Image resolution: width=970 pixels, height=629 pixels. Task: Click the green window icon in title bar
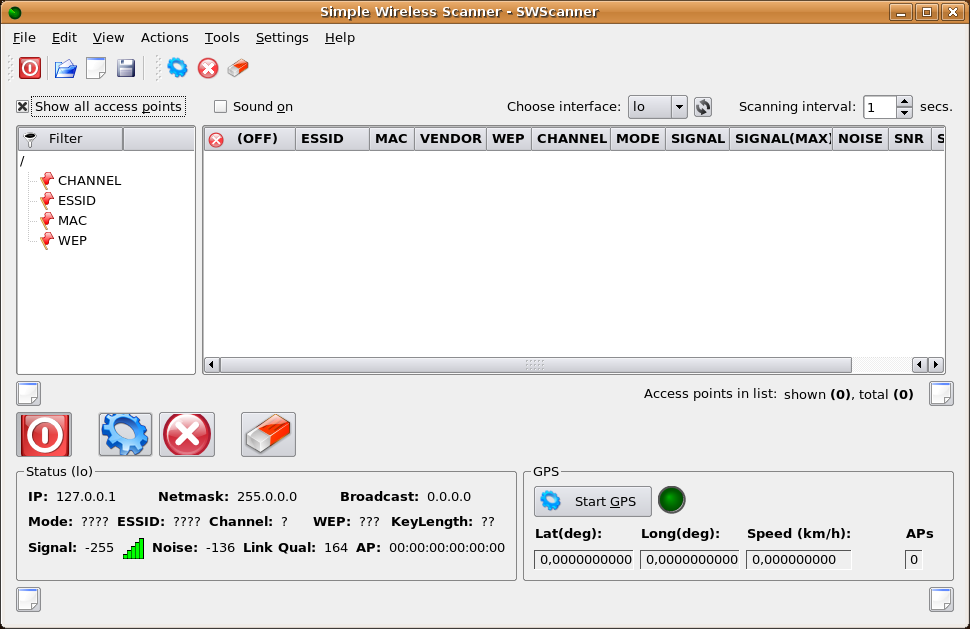coord(15,12)
